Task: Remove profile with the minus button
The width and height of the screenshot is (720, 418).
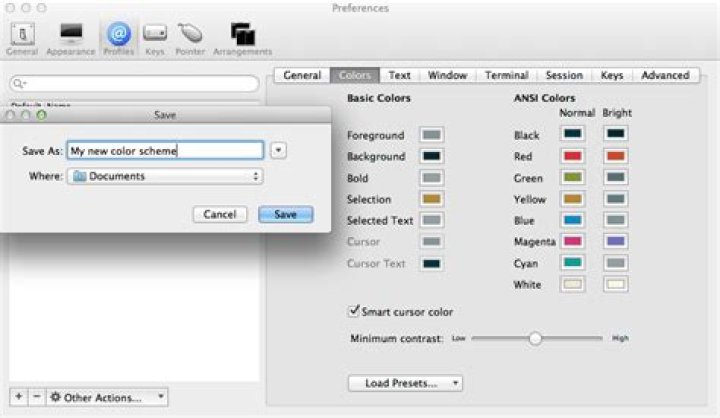Action: pyautogui.click(x=37, y=397)
